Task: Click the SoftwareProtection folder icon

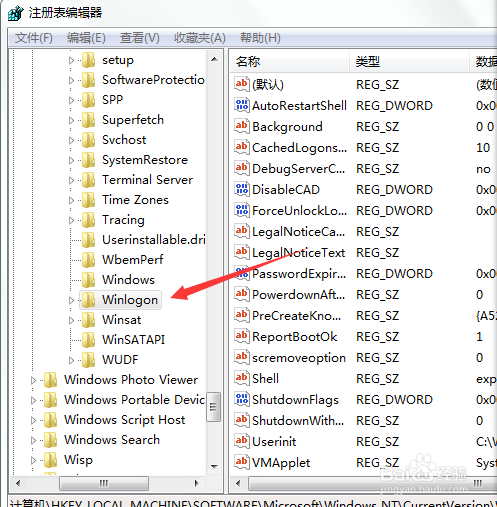Action: (x=89, y=80)
